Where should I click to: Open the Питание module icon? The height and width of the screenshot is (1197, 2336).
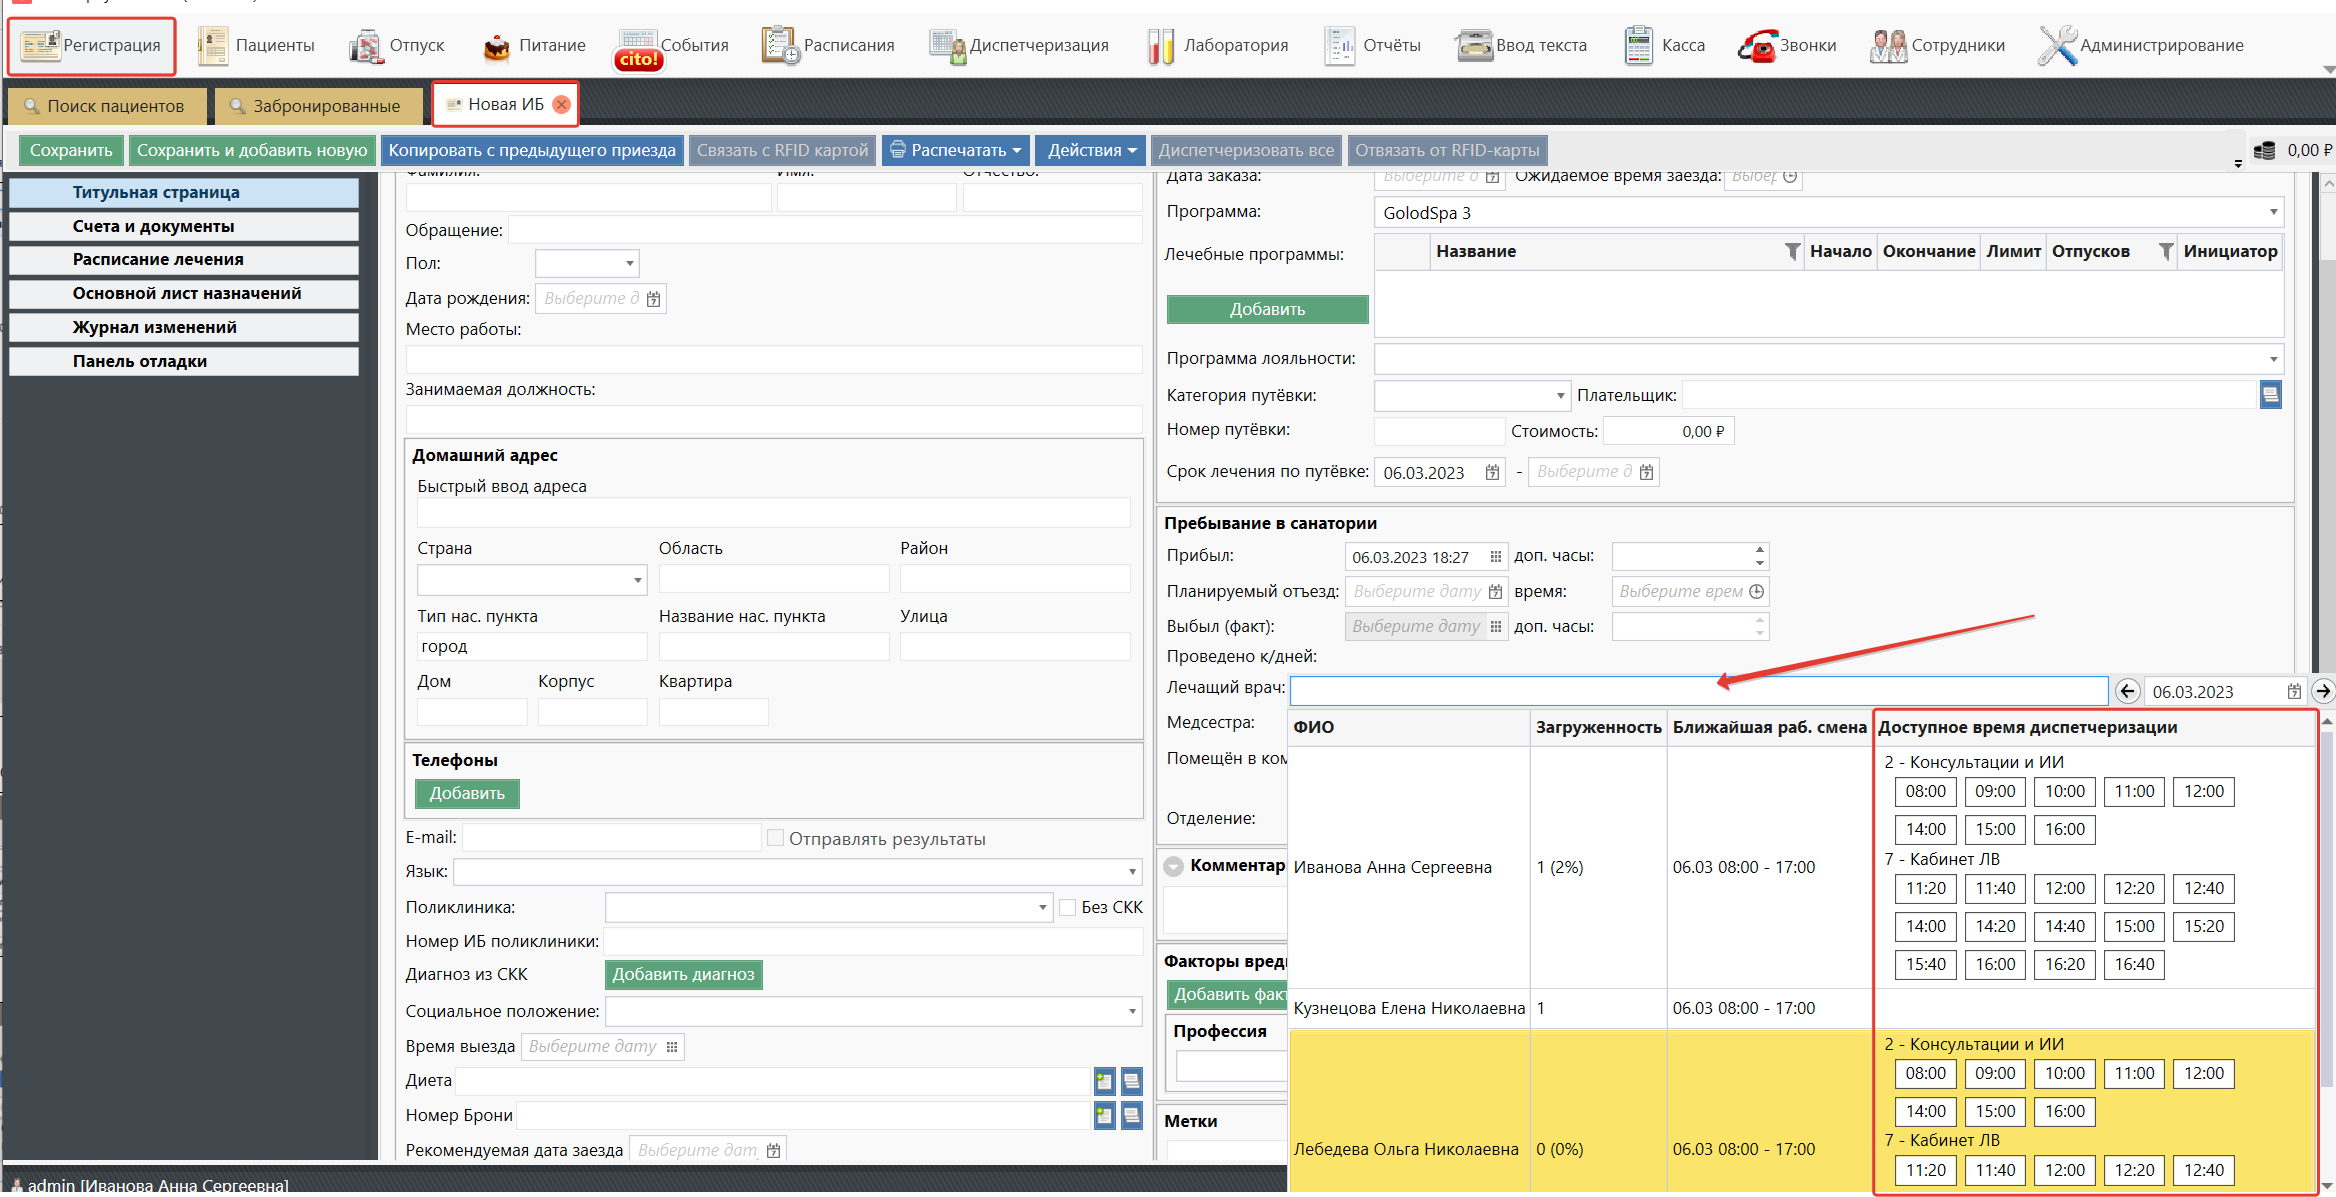[x=497, y=46]
